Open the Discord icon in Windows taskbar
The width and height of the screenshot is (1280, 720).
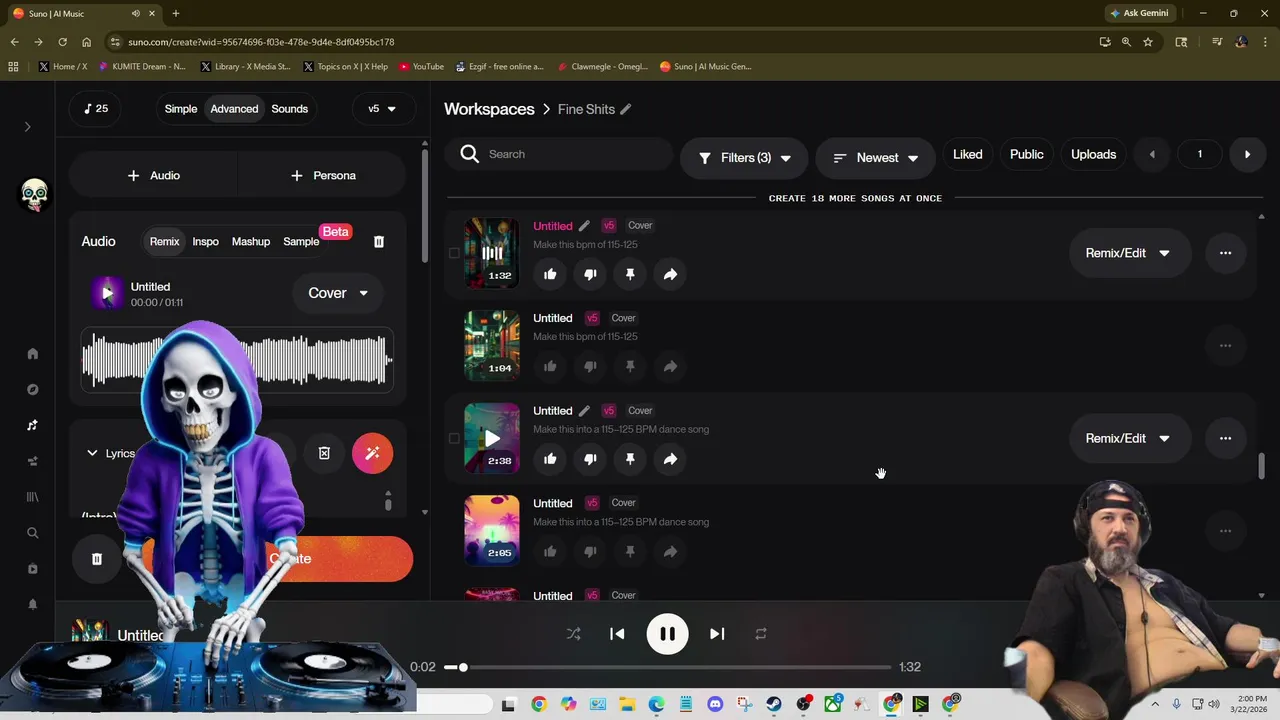(x=715, y=705)
